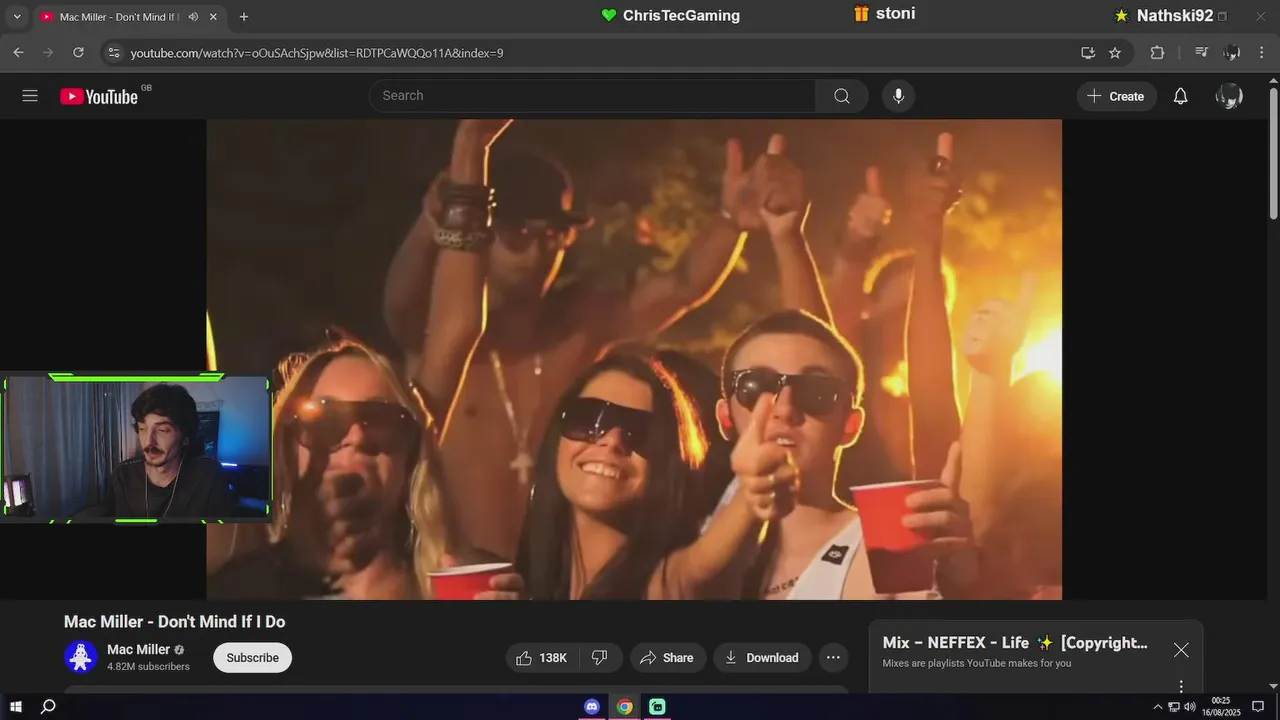Open Chrome media controls icon

[x=1202, y=53]
